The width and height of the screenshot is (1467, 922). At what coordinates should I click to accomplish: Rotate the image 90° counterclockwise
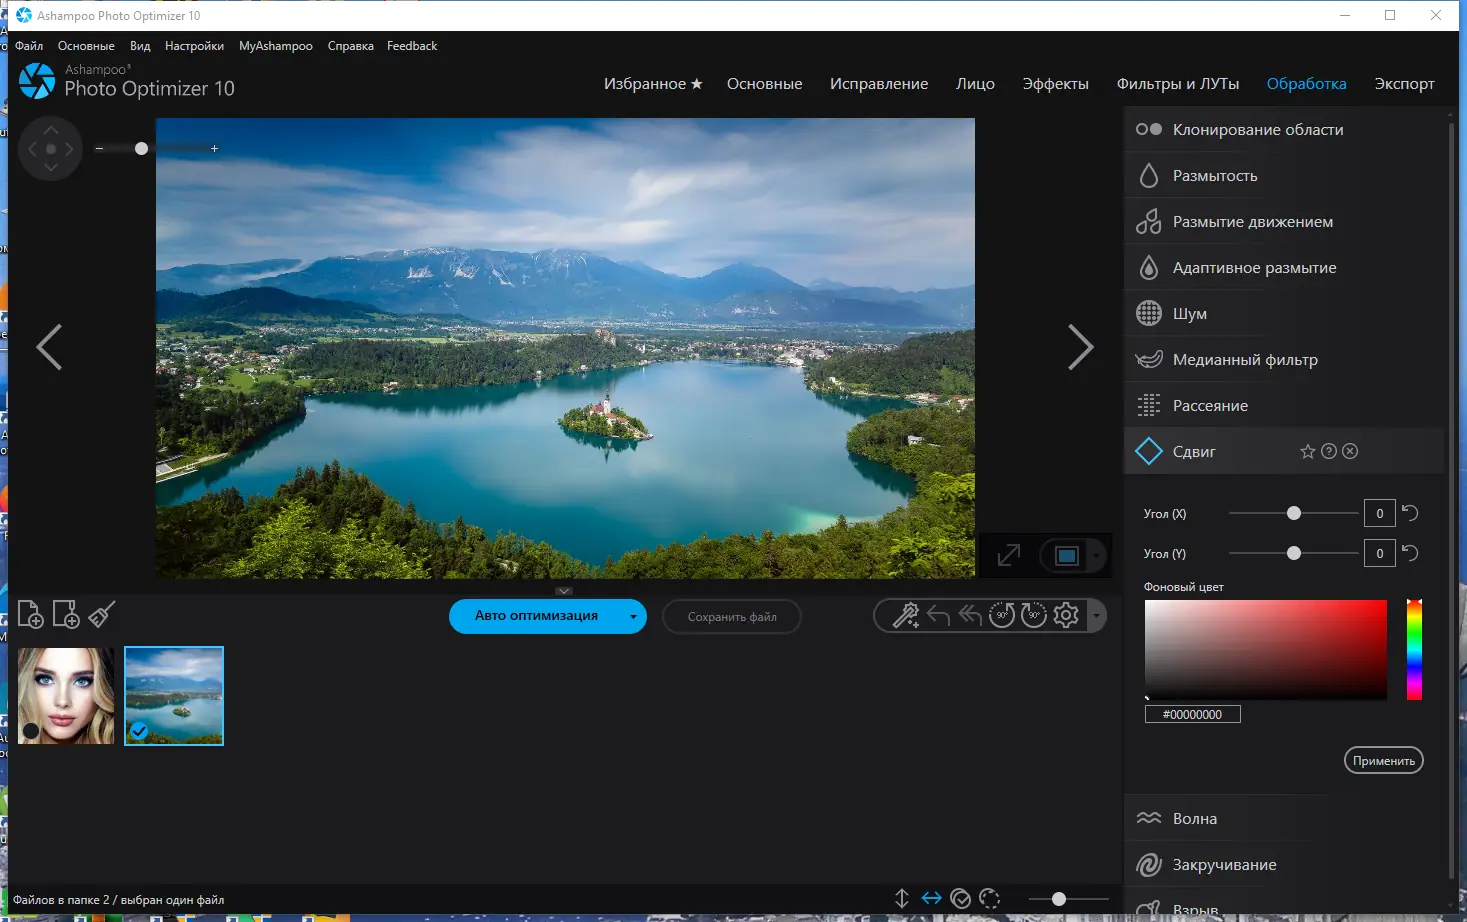click(x=1001, y=616)
